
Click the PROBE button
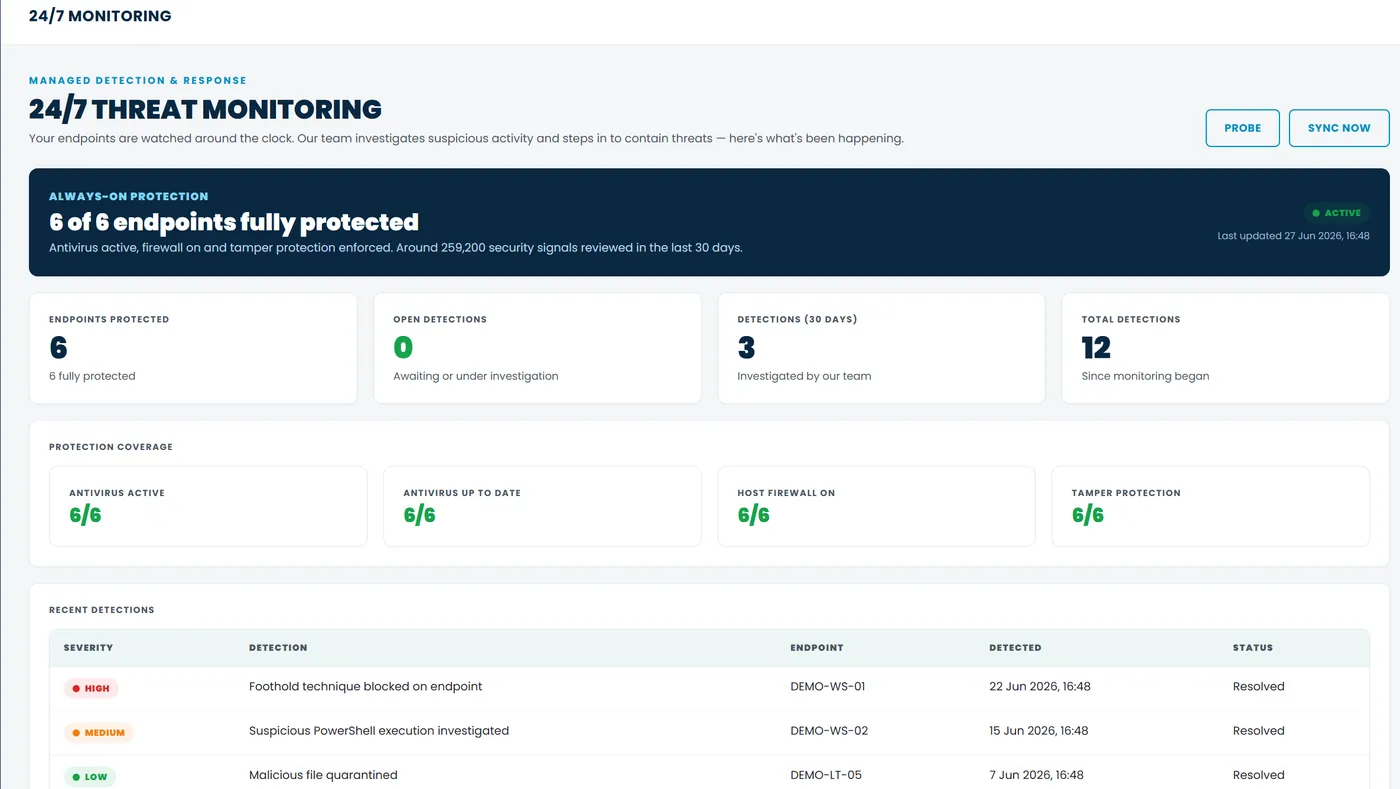(1242, 128)
